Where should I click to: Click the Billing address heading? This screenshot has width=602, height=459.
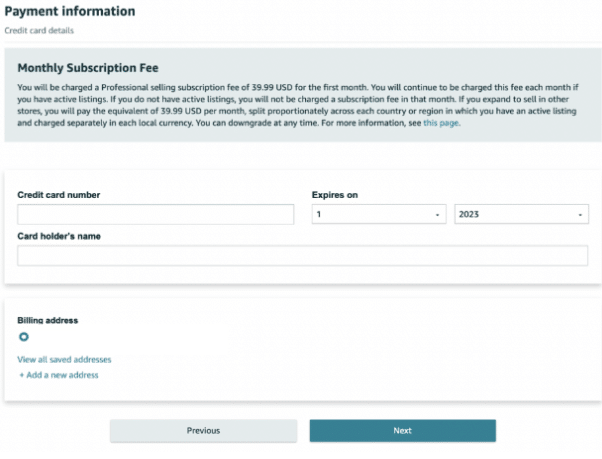(x=48, y=320)
